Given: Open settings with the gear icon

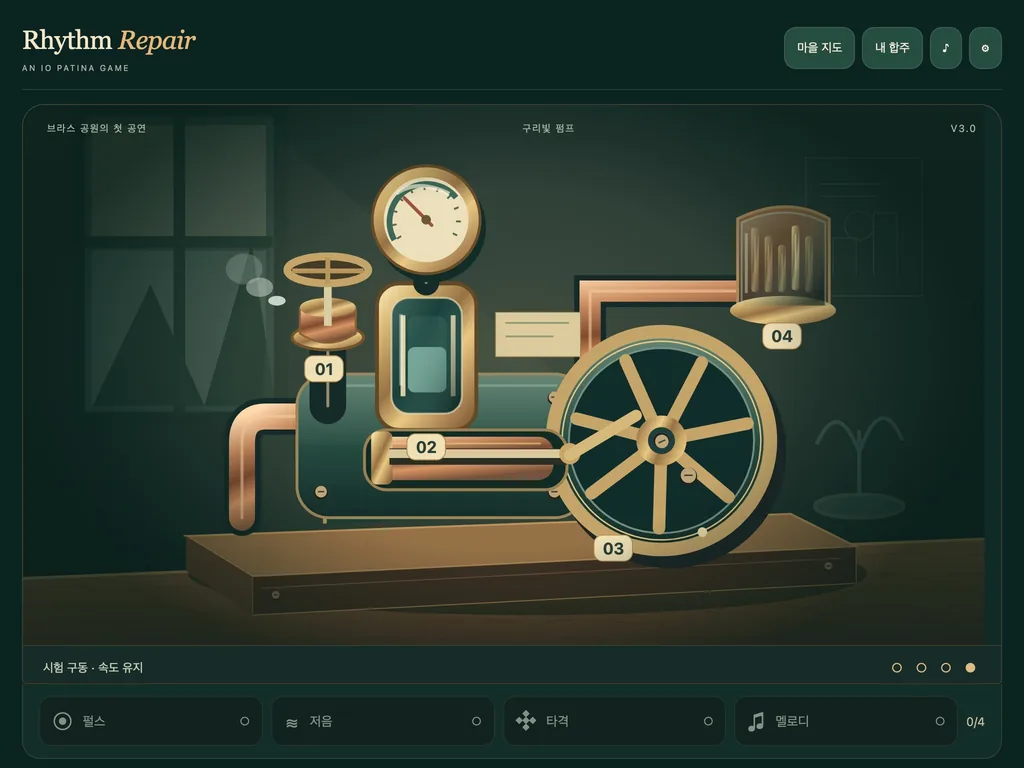Looking at the screenshot, I should pos(985,48).
